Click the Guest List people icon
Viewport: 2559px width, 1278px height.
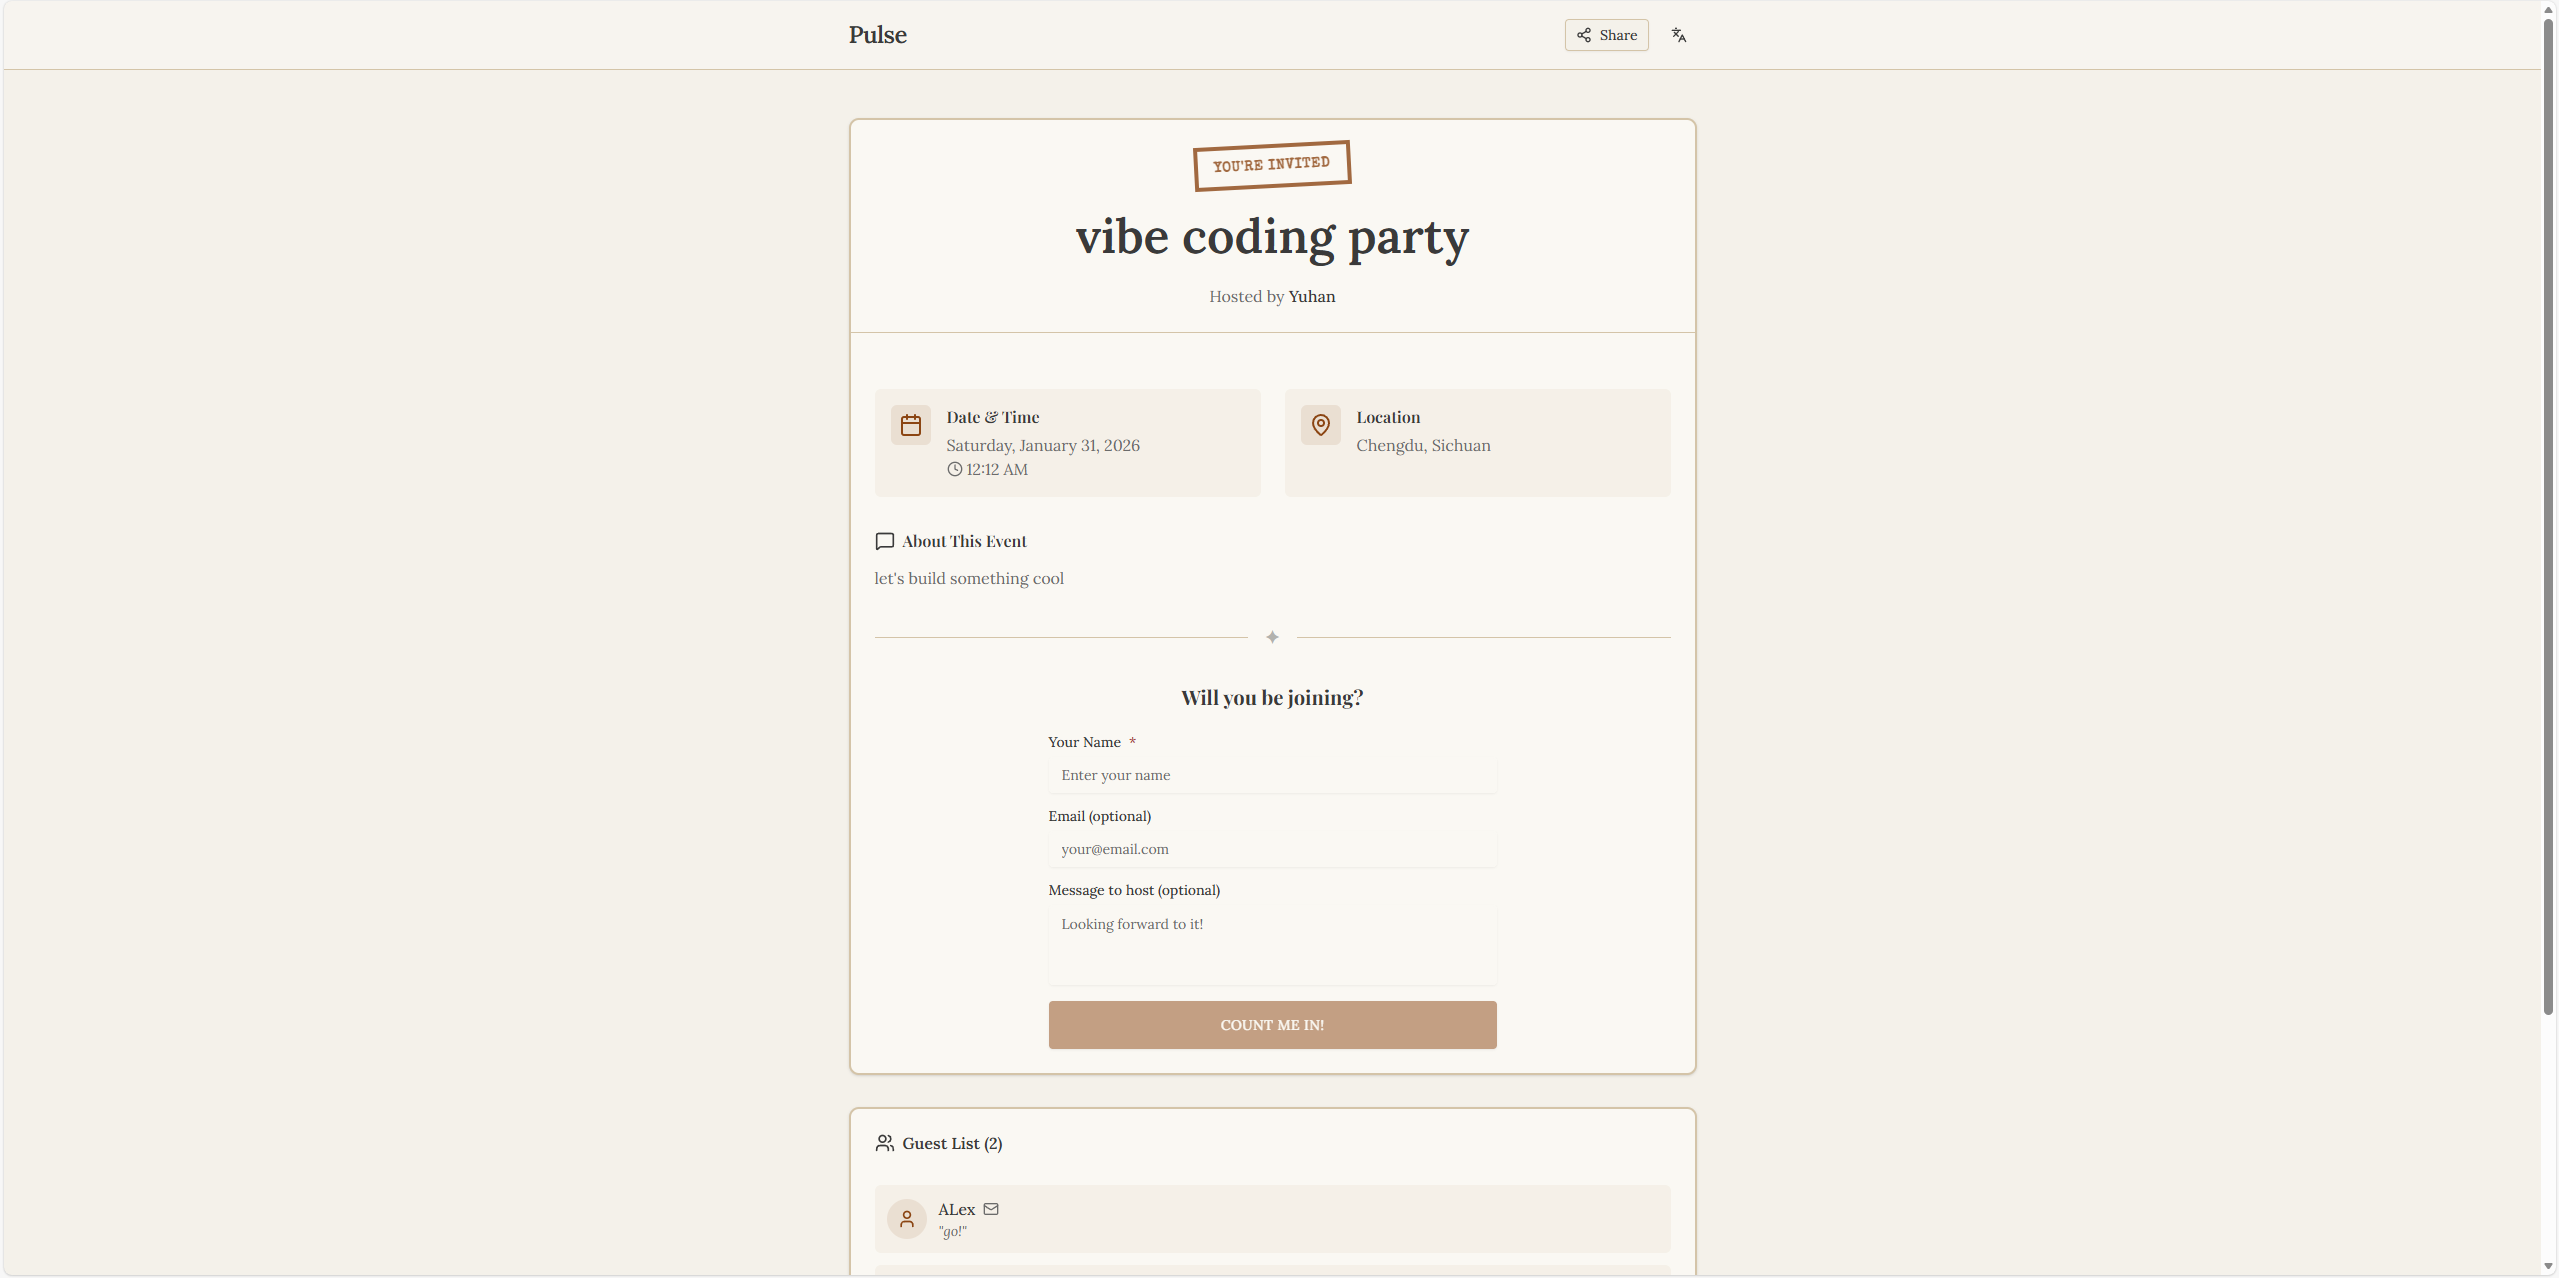pyautogui.click(x=884, y=1143)
